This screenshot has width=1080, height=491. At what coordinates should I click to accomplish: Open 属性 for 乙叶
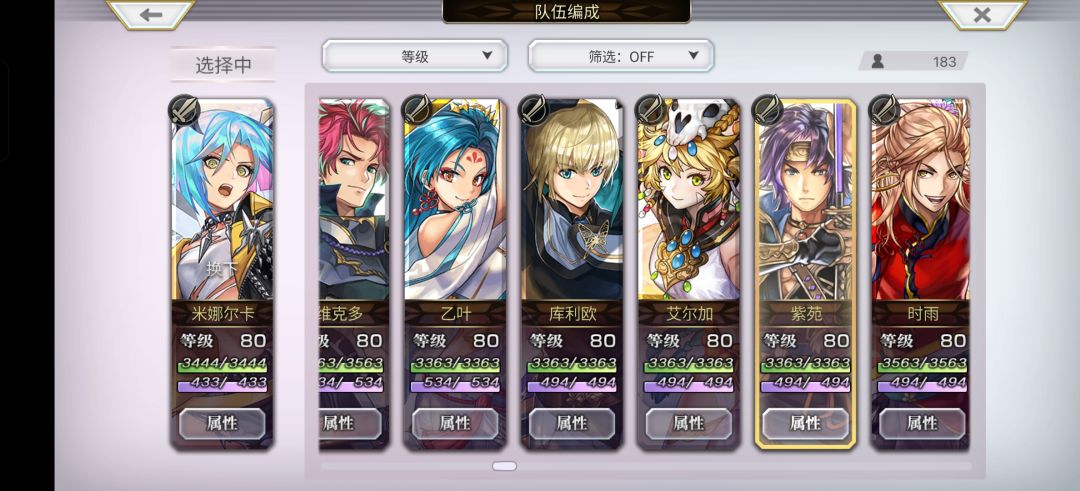click(455, 423)
